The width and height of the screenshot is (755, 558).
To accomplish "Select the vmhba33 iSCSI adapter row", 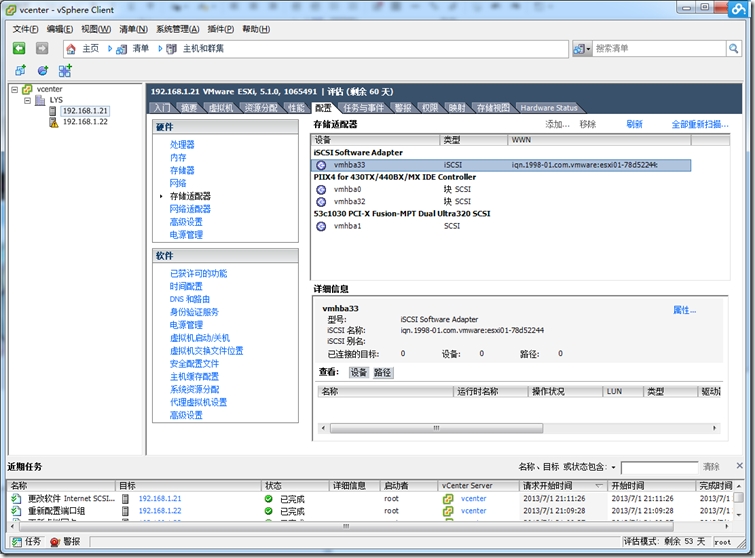I will [501, 165].
